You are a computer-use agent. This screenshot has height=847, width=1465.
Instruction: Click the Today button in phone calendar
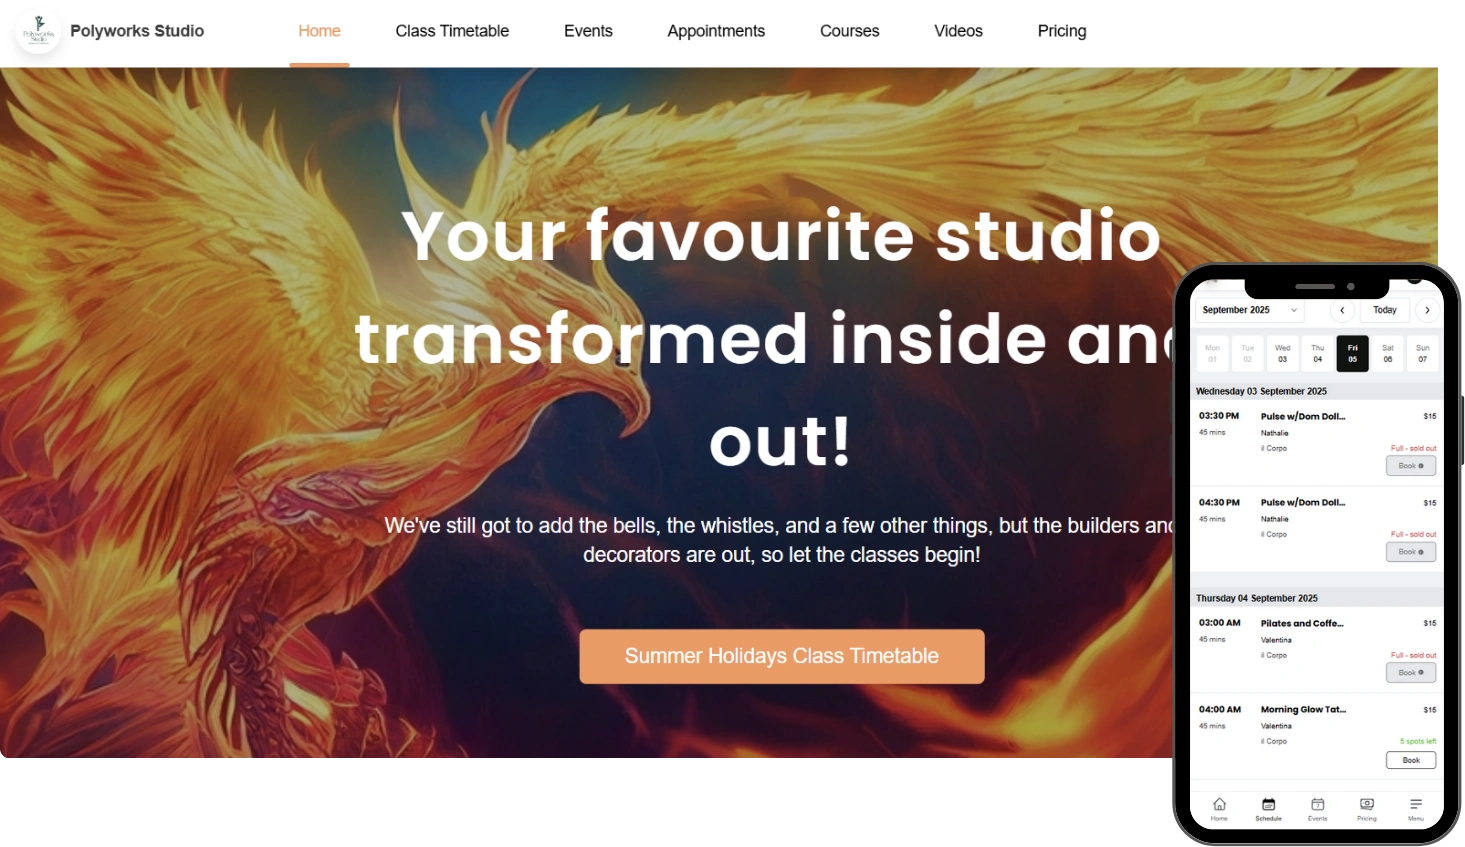tap(1385, 310)
